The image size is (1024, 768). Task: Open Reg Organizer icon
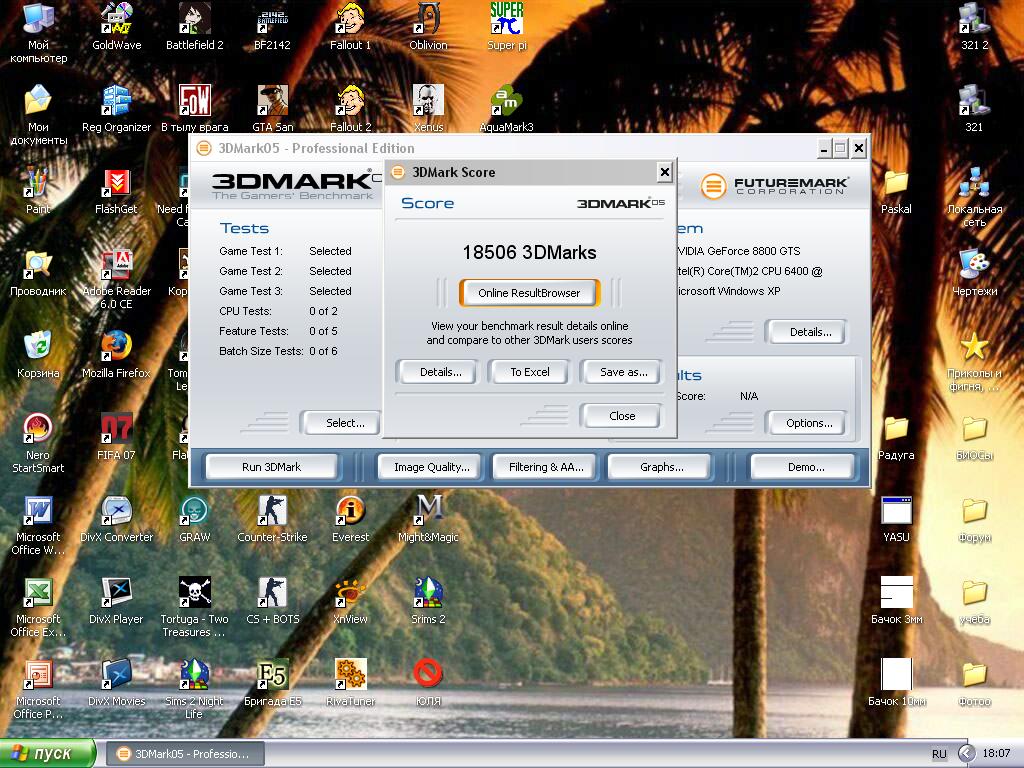116,110
